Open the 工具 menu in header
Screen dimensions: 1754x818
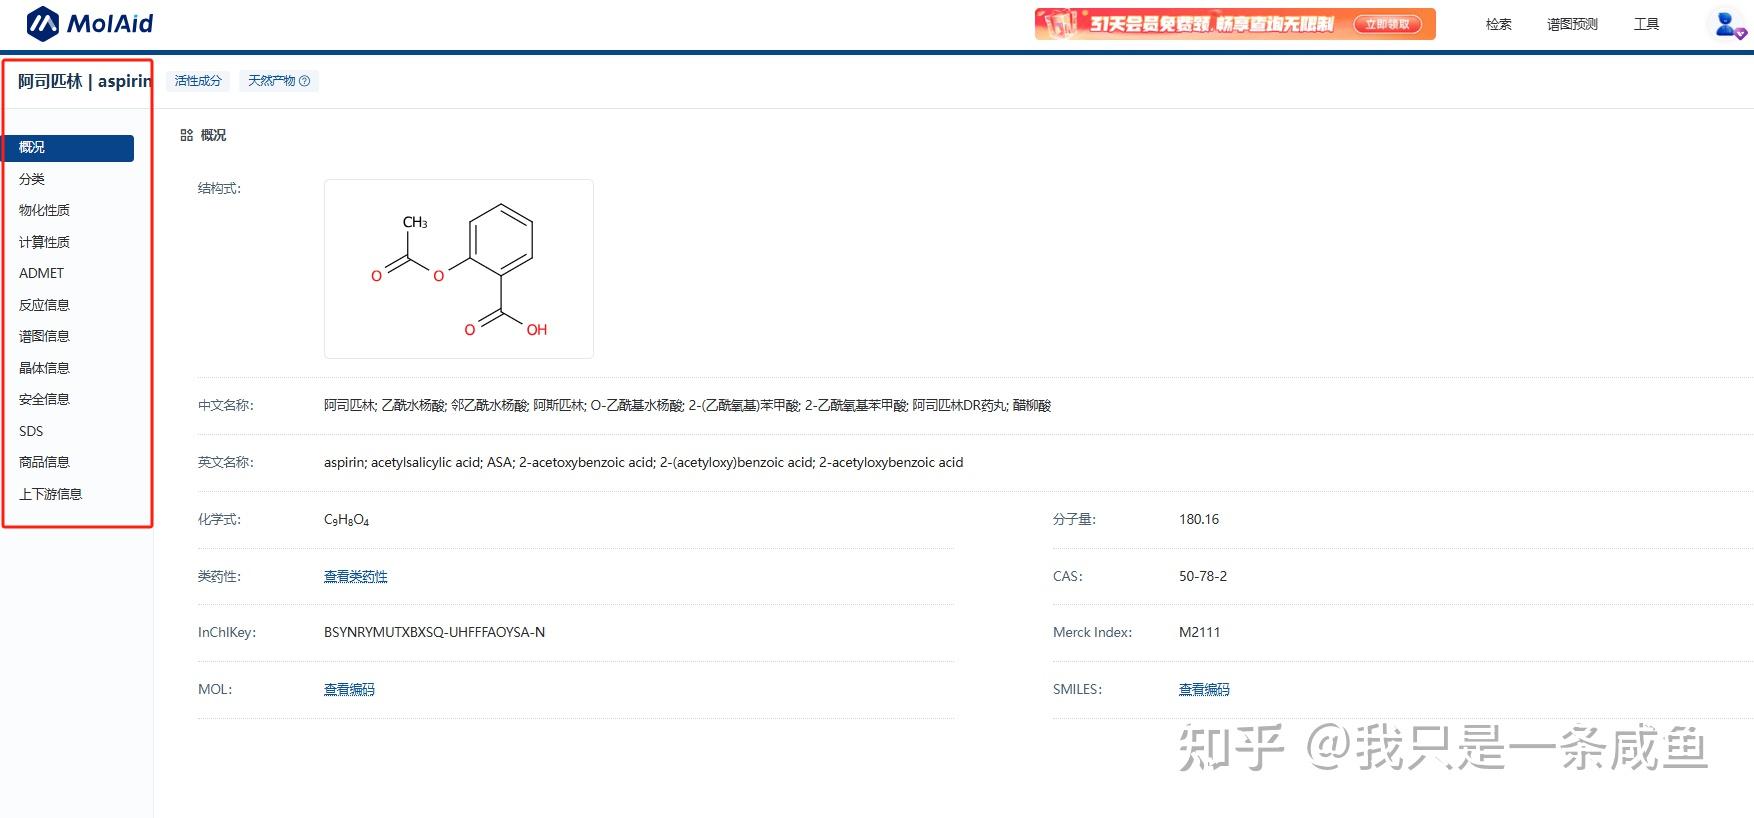pos(1646,24)
